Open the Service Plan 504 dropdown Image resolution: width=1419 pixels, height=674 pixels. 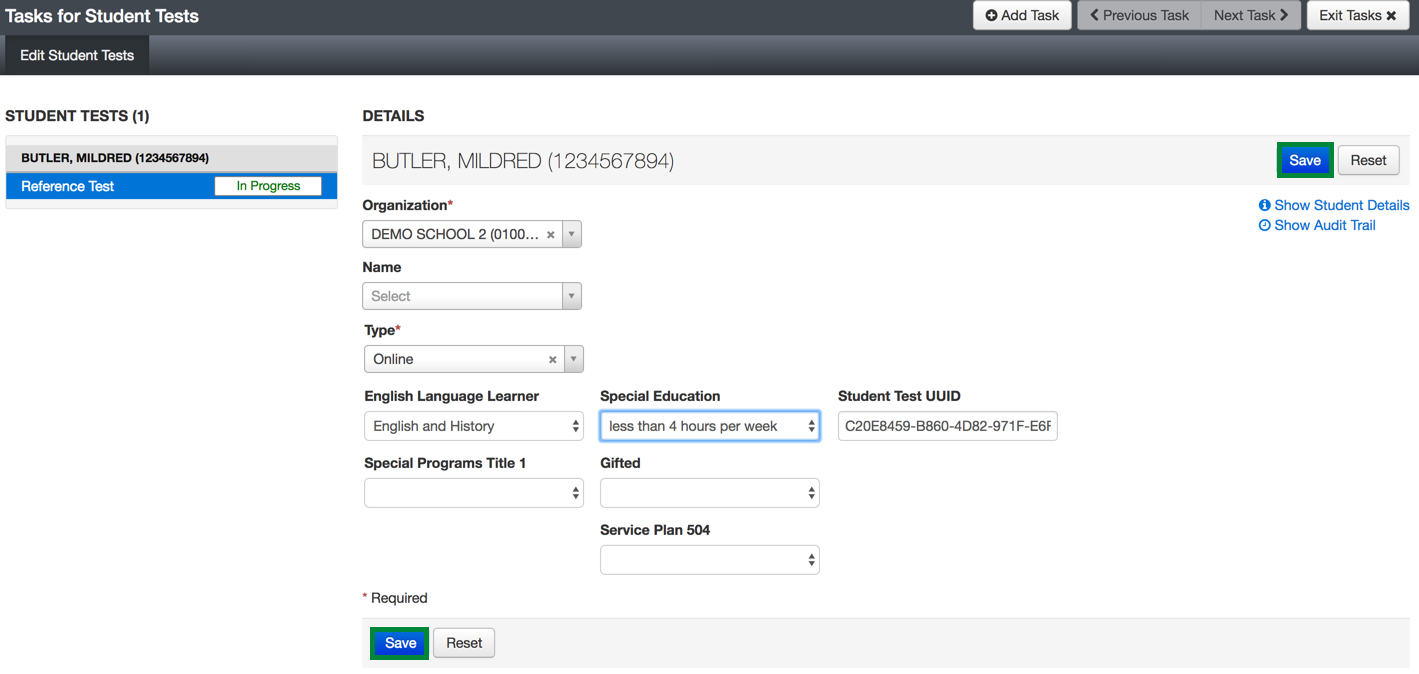pos(709,560)
